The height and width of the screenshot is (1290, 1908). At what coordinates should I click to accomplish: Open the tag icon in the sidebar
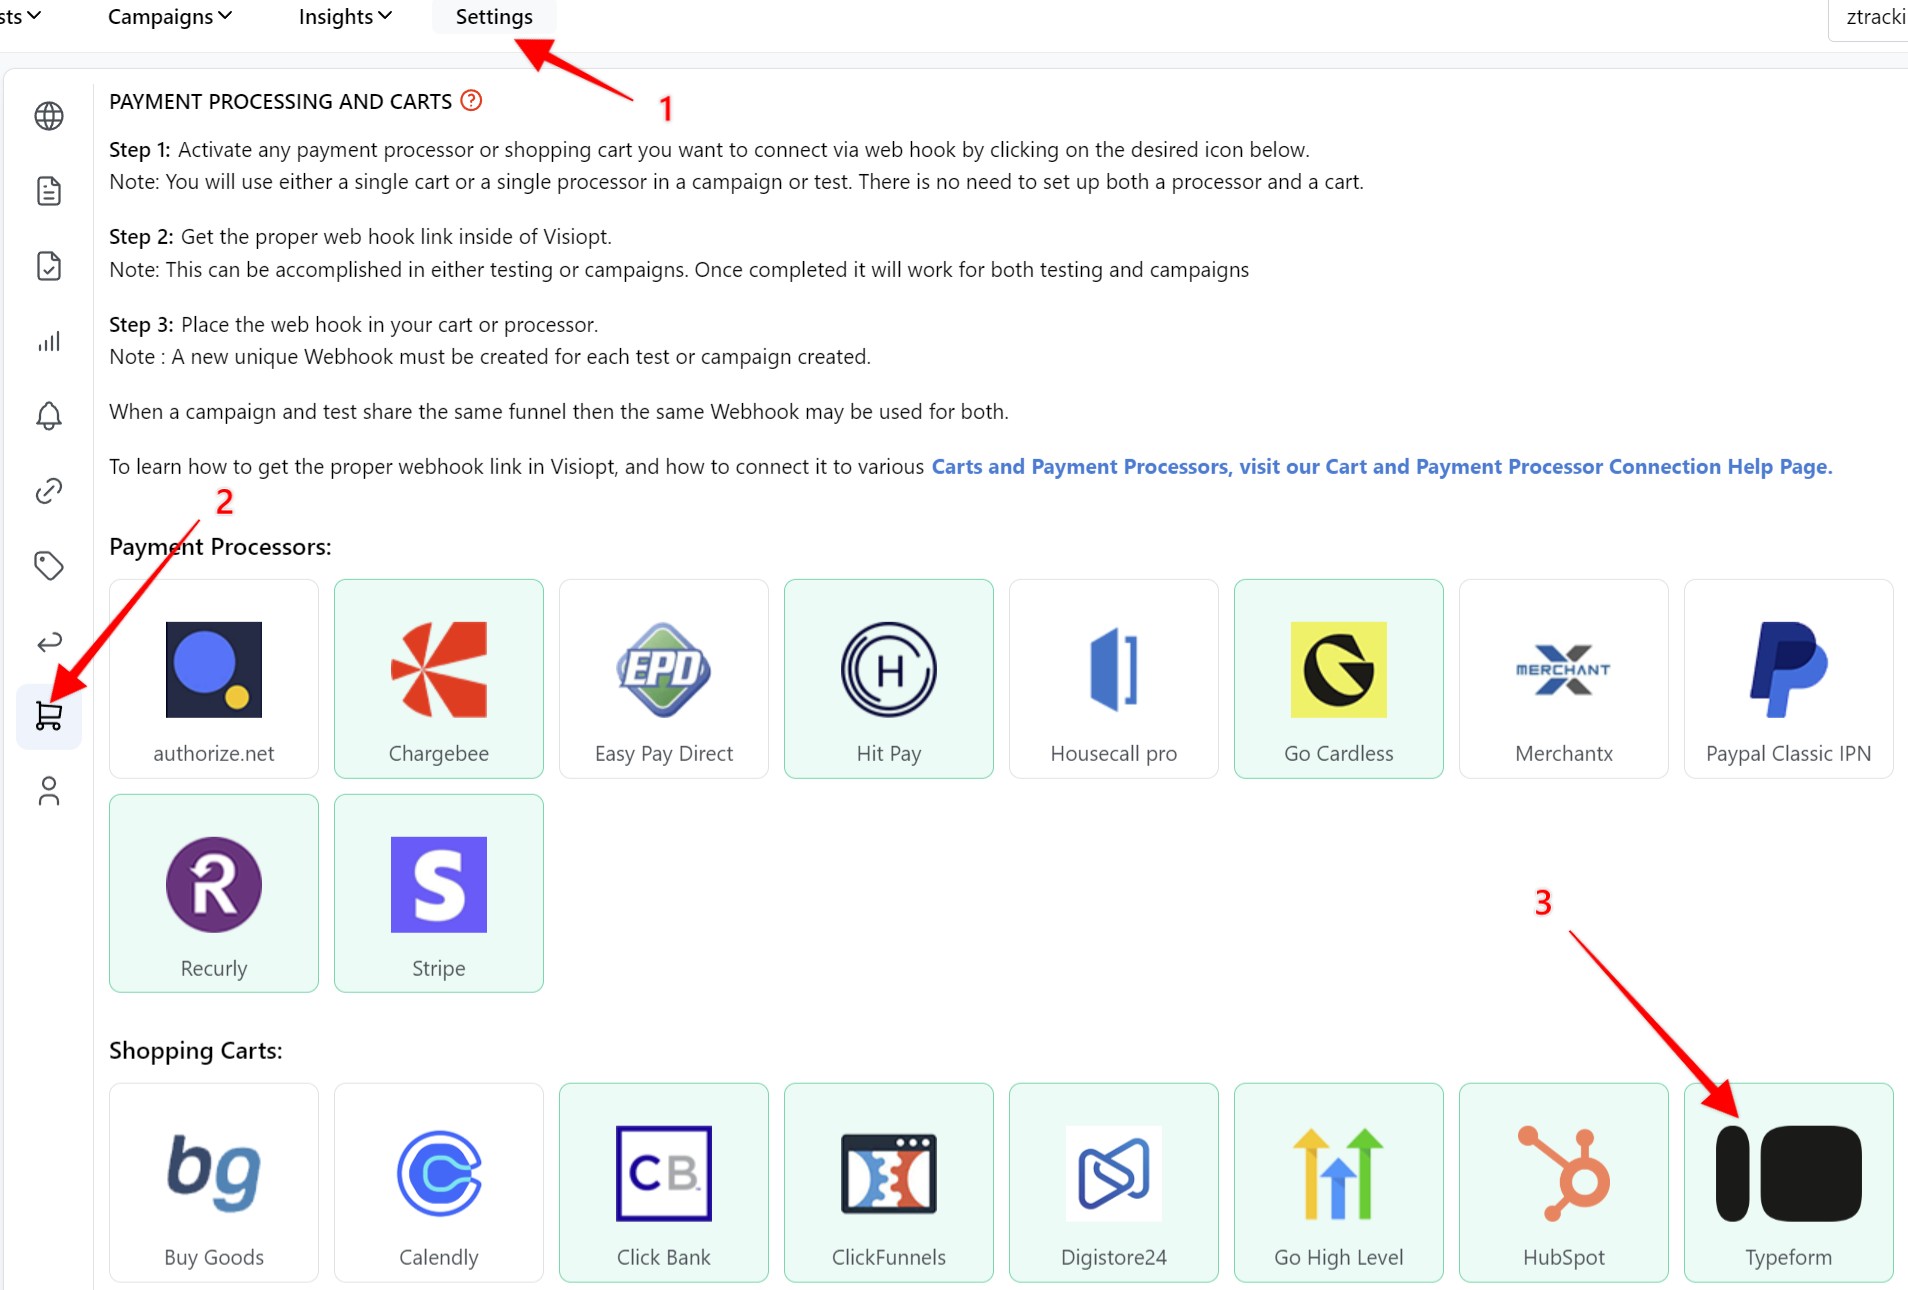pos(49,565)
